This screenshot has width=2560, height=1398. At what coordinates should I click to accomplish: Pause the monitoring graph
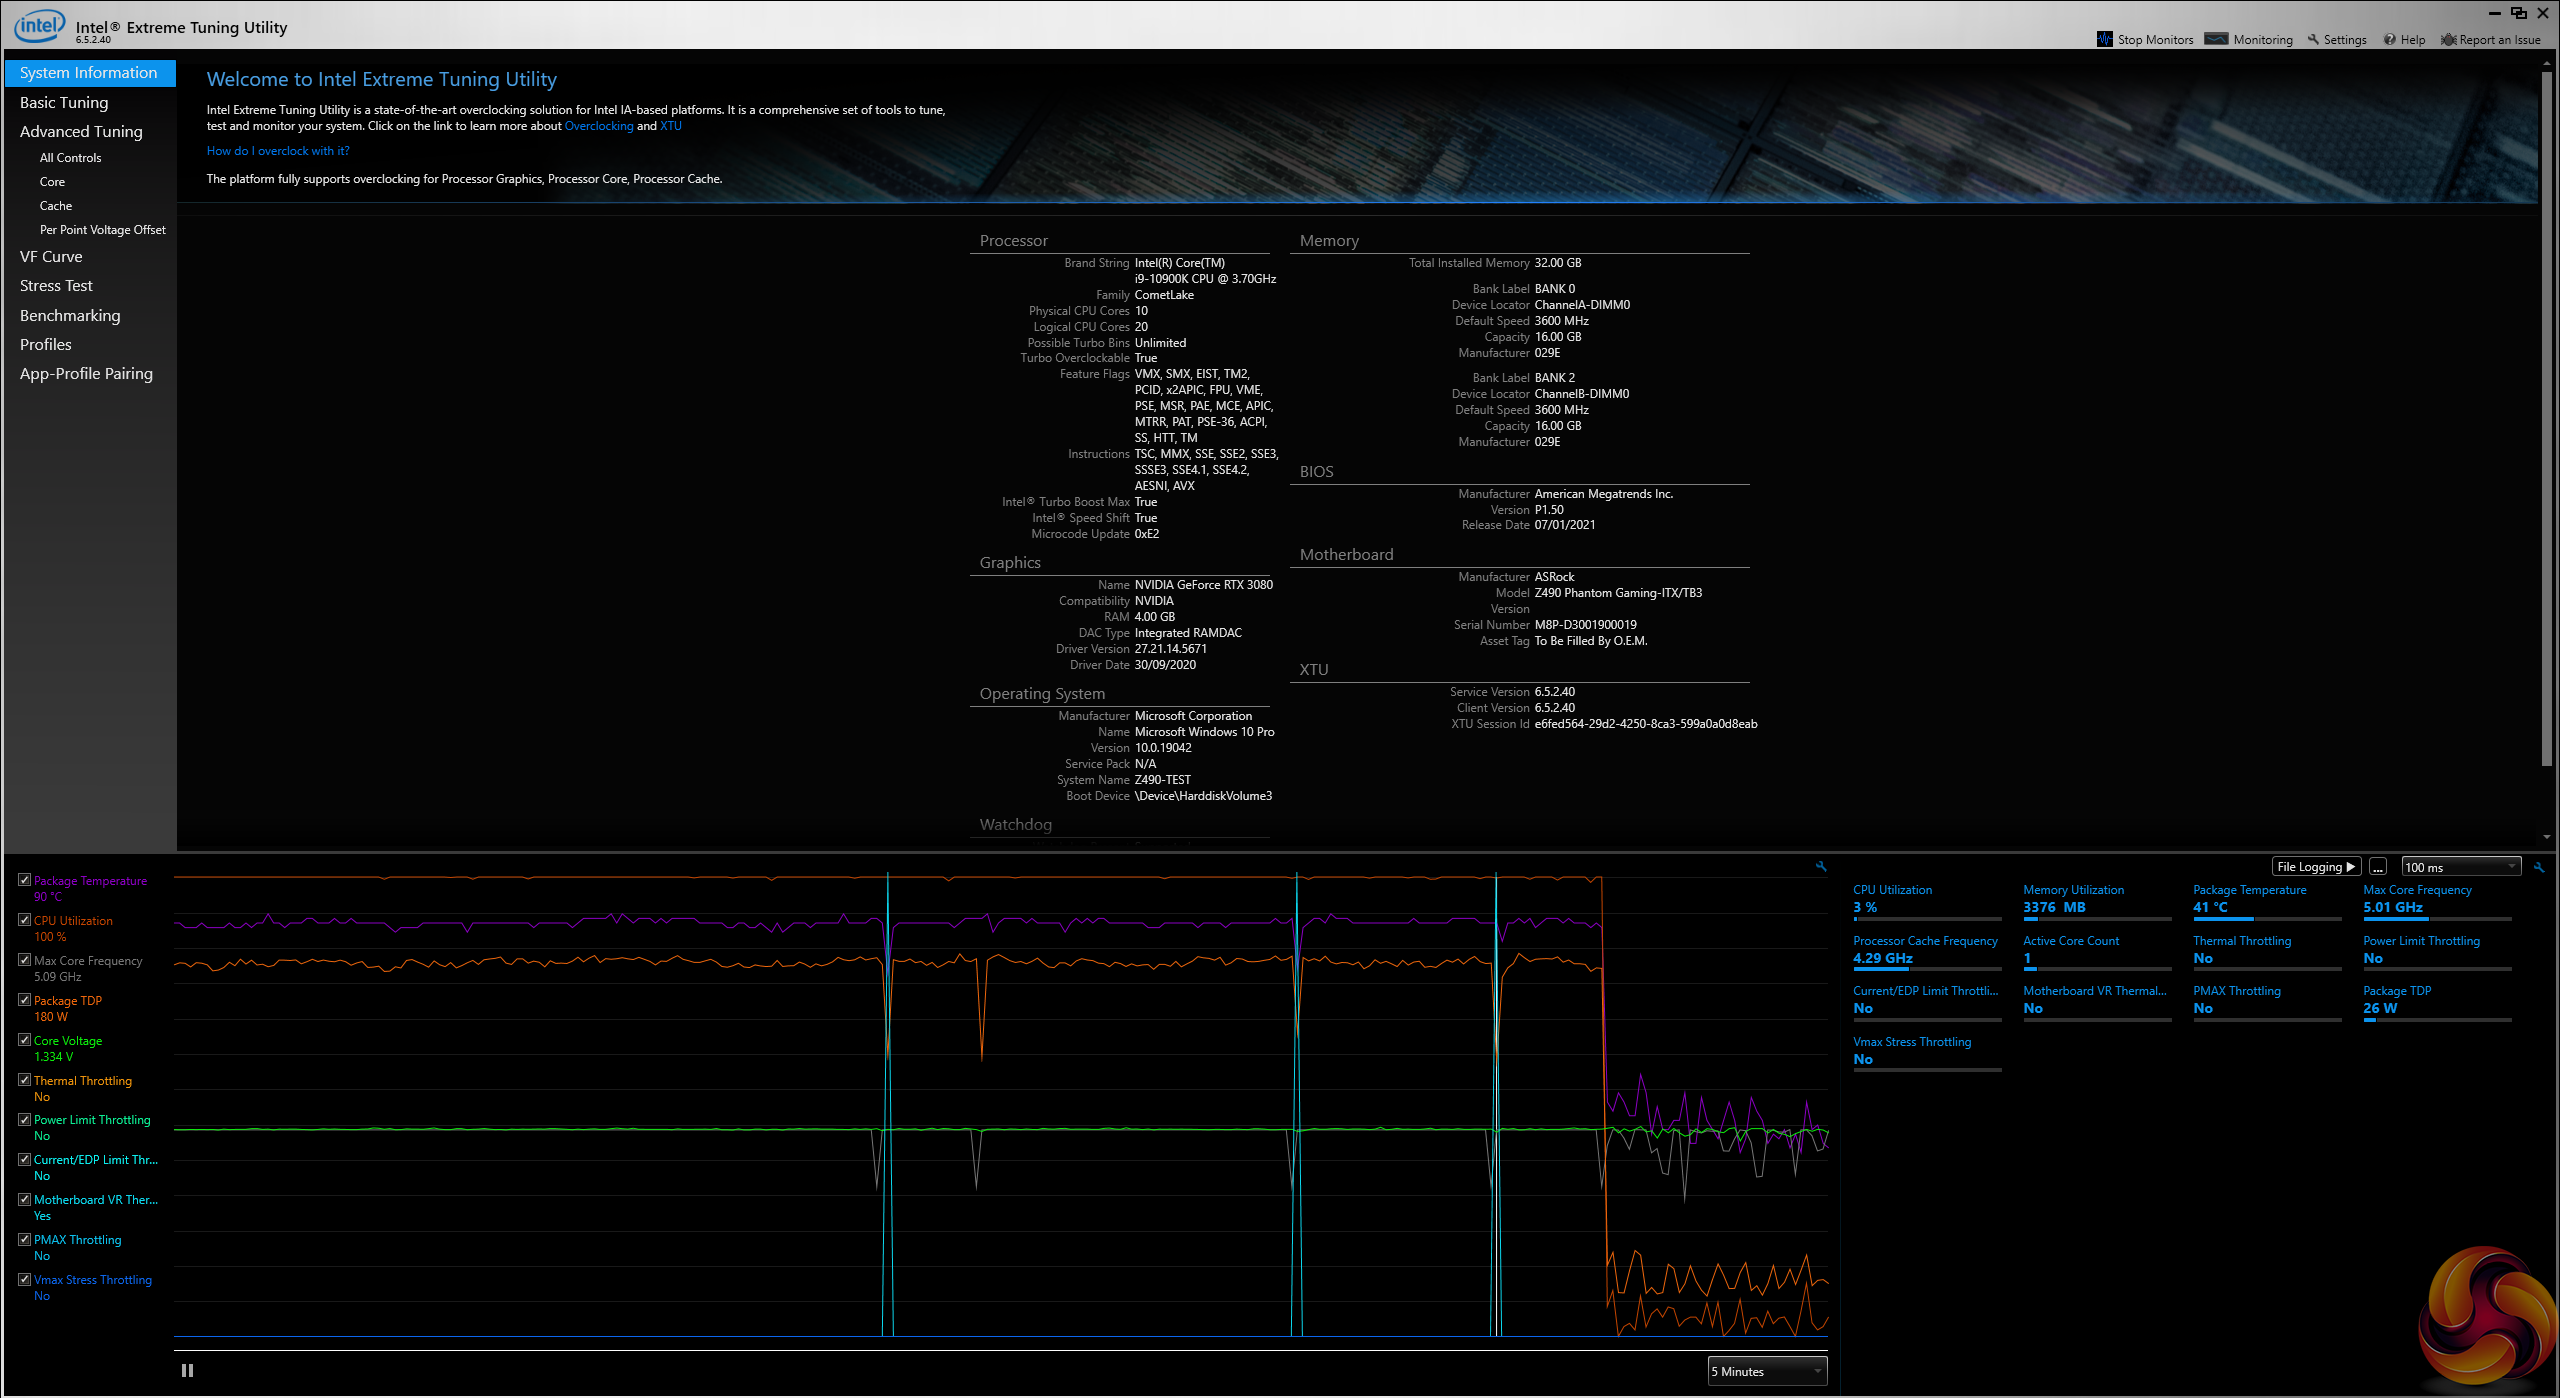[187, 1370]
